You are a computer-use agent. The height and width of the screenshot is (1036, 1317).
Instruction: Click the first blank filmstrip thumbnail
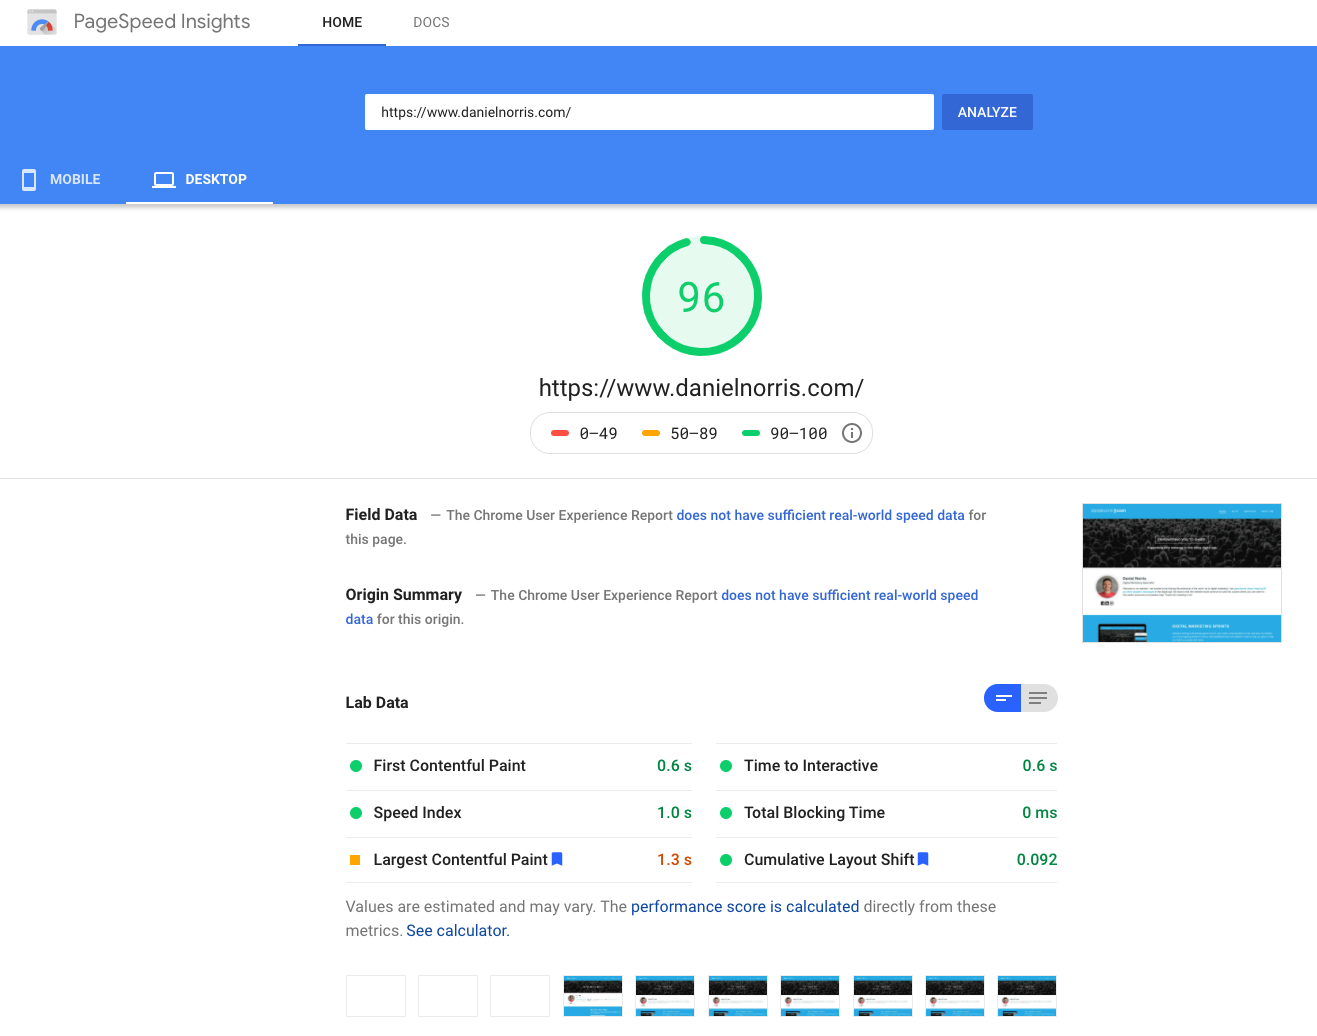[x=376, y=996]
